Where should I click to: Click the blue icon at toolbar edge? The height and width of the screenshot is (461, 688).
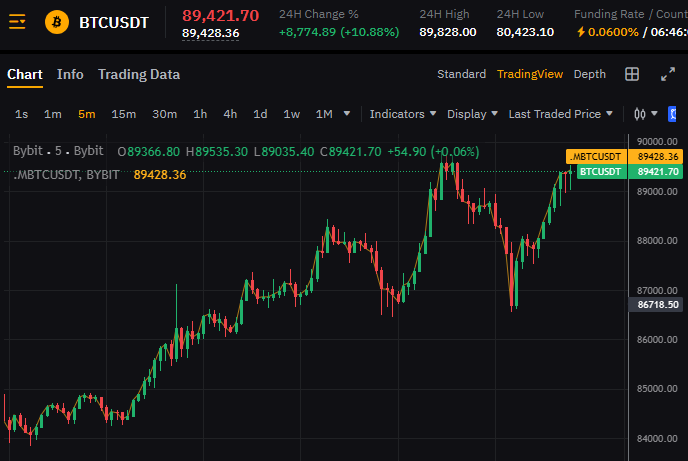click(672, 114)
